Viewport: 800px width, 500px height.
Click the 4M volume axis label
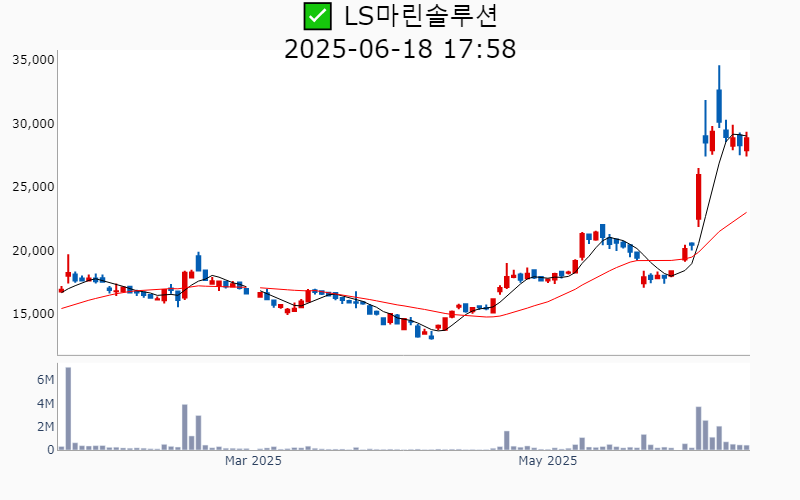pyautogui.click(x=45, y=404)
